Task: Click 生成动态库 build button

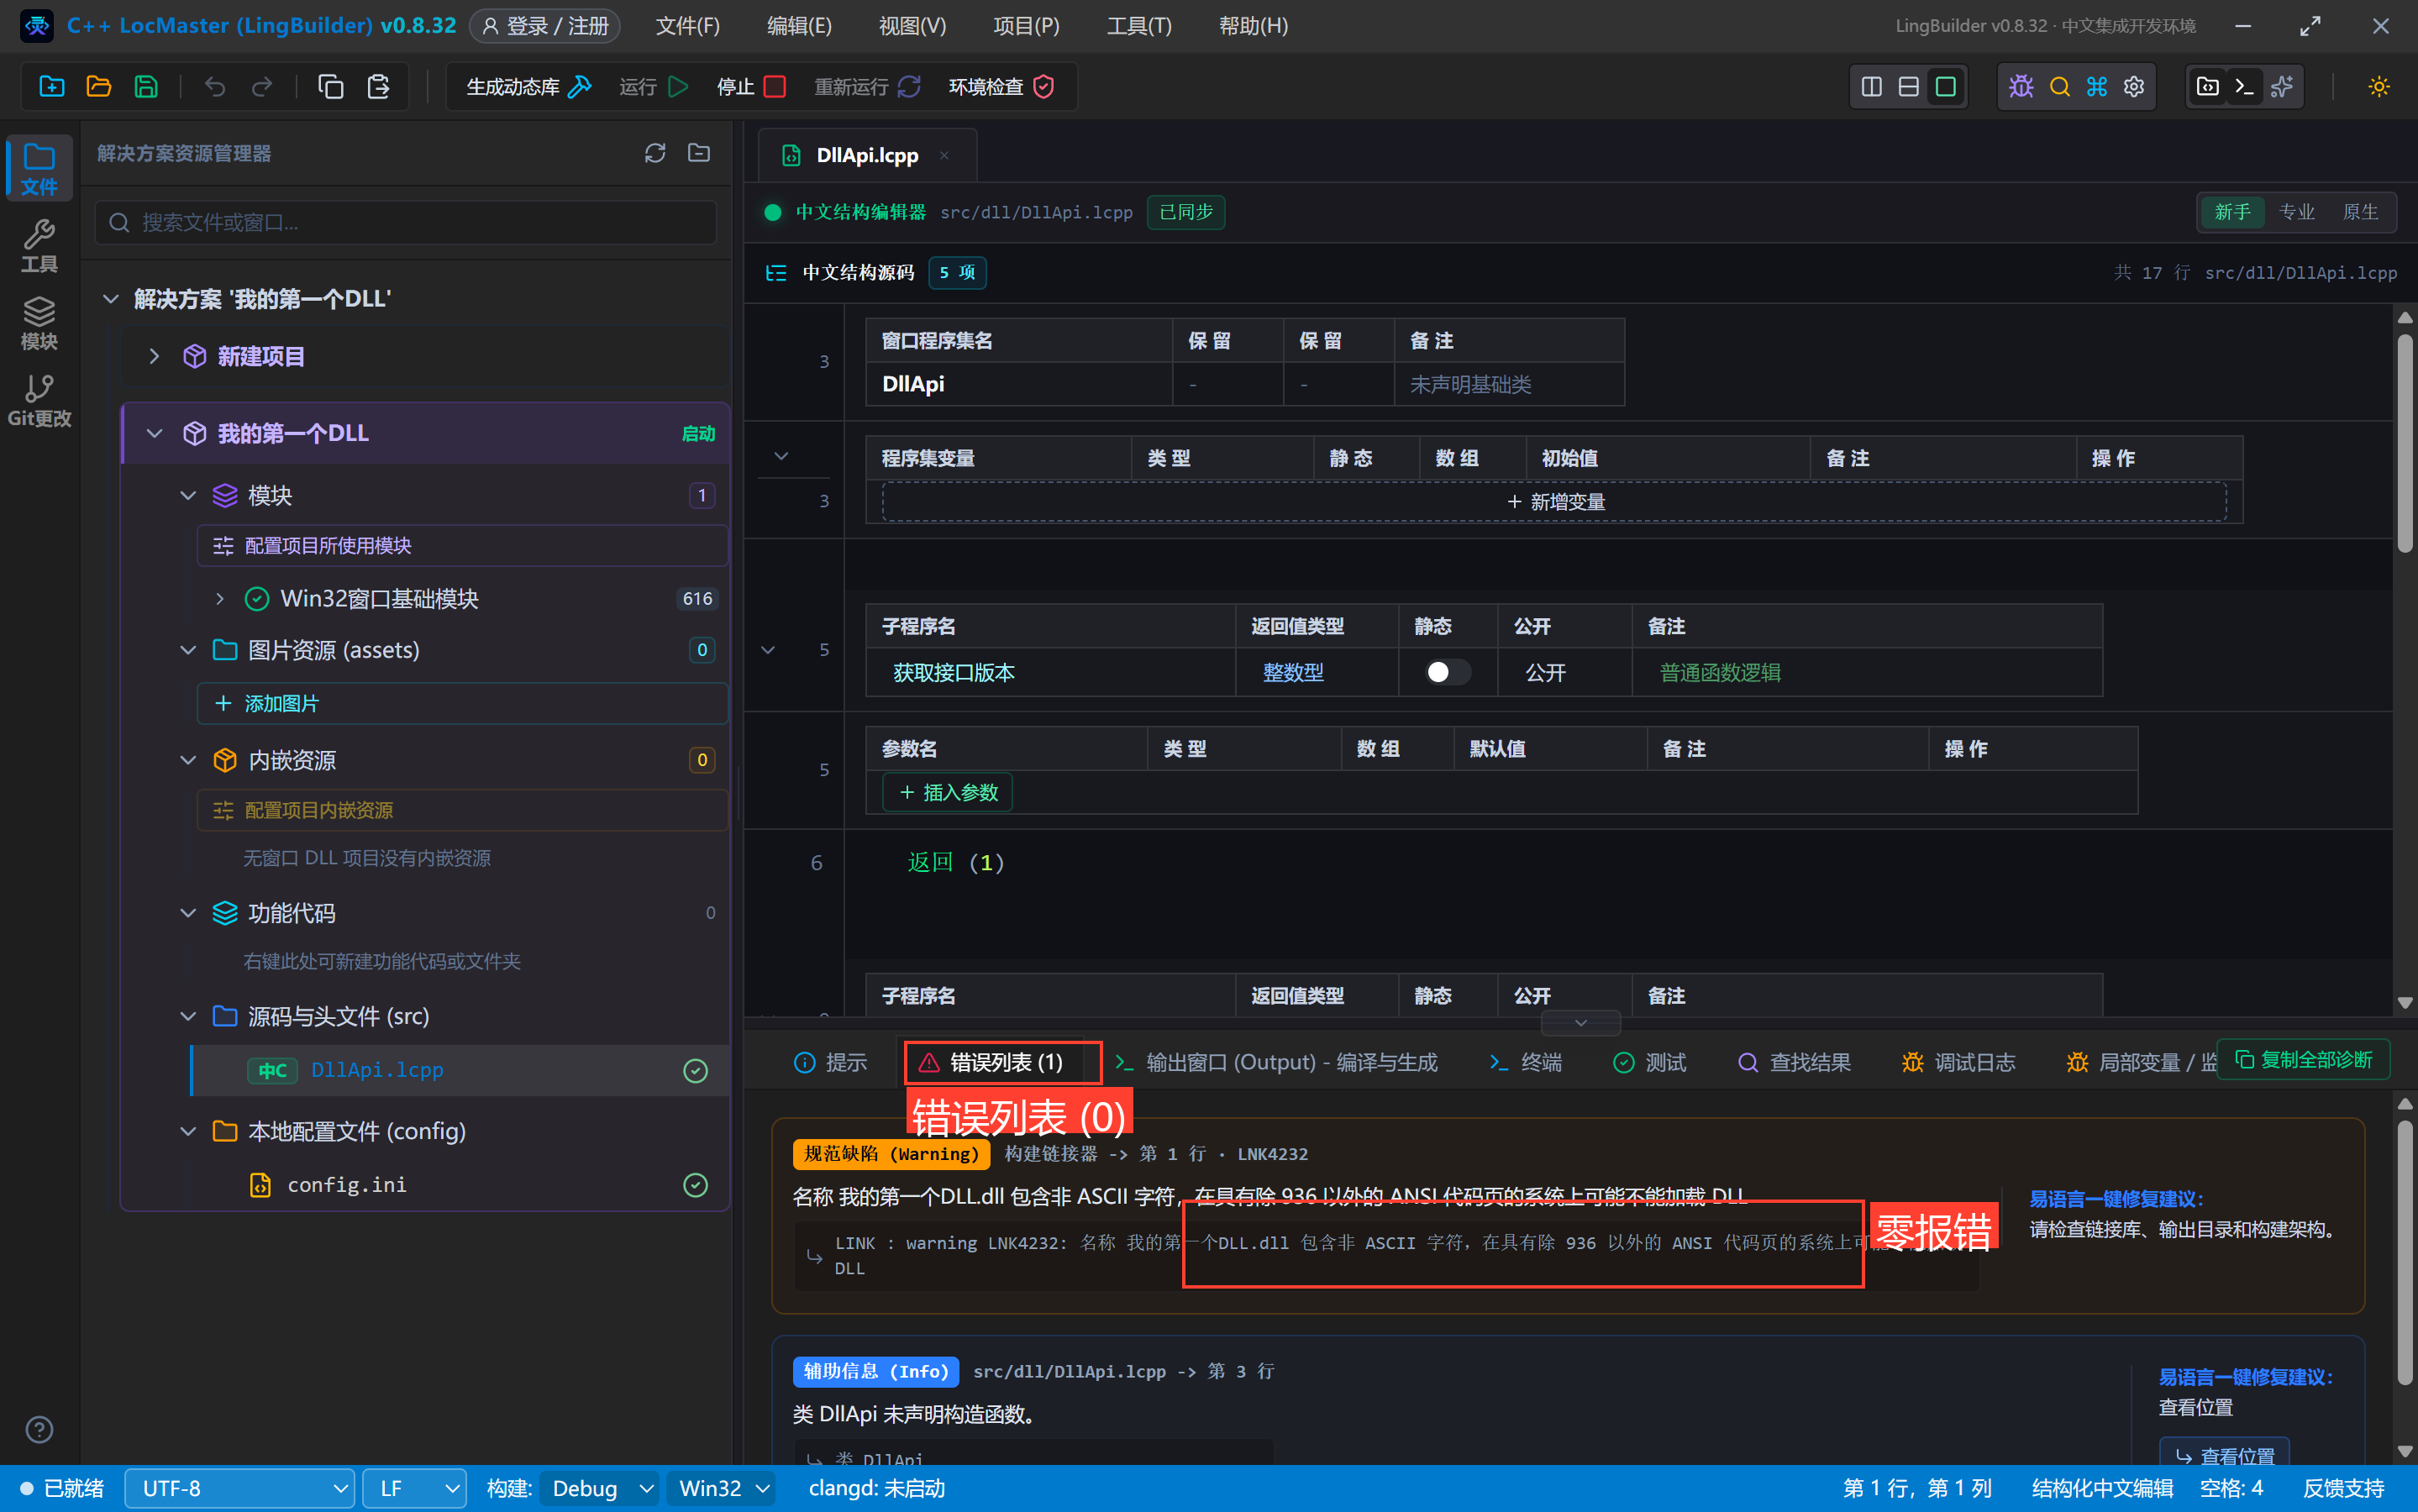Action: 529,87
